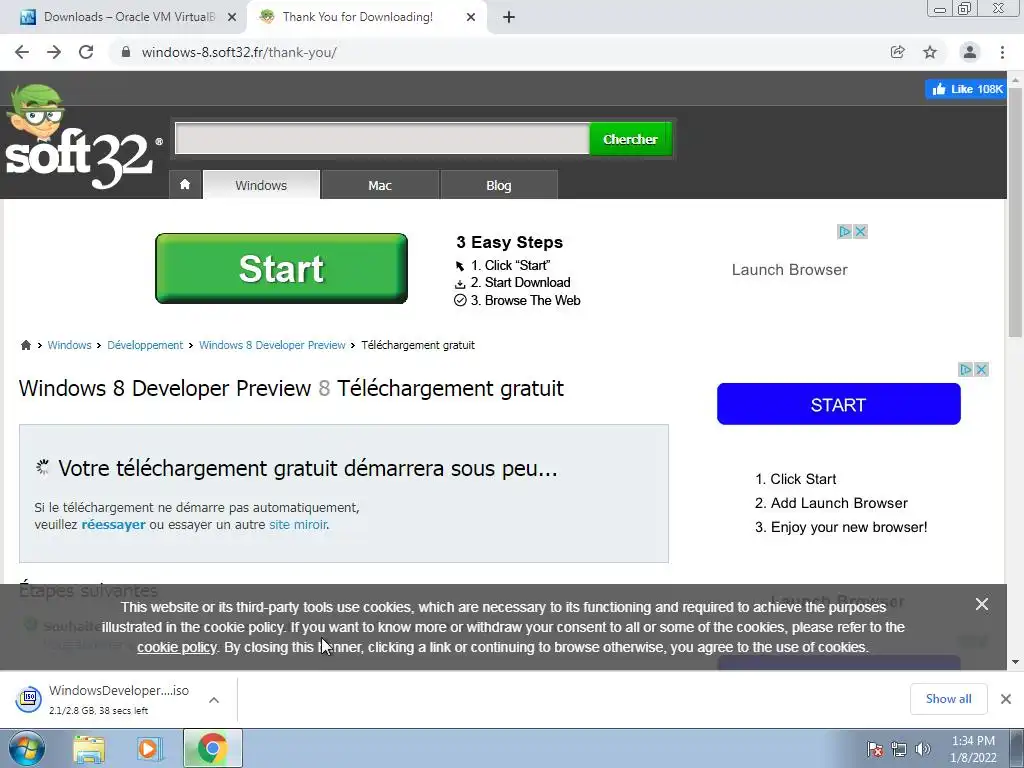Expand the download item options chevron
1024x768 pixels.
pos(214,699)
